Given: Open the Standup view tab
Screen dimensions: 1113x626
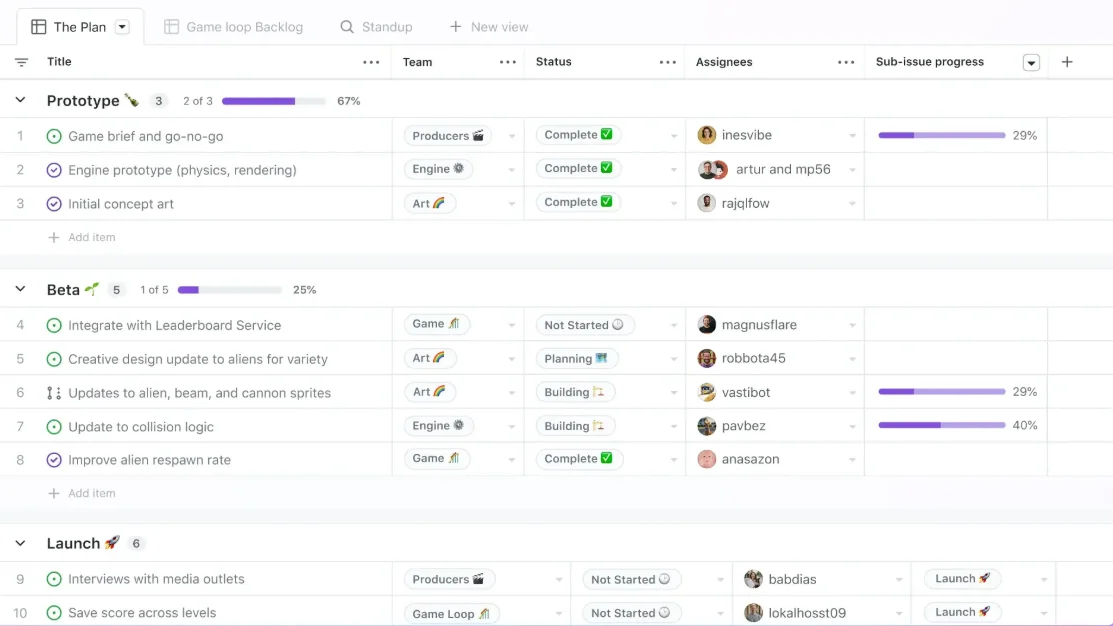Looking at the screenshot, I should [x=376, y=27].
